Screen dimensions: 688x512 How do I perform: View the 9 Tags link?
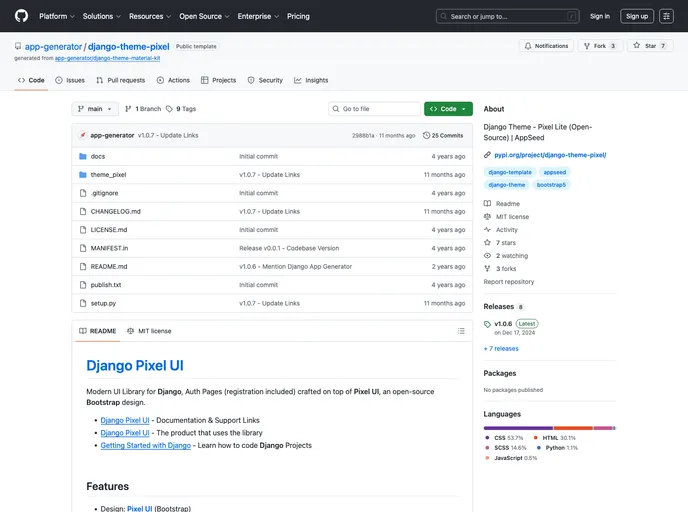pos(181,109)
